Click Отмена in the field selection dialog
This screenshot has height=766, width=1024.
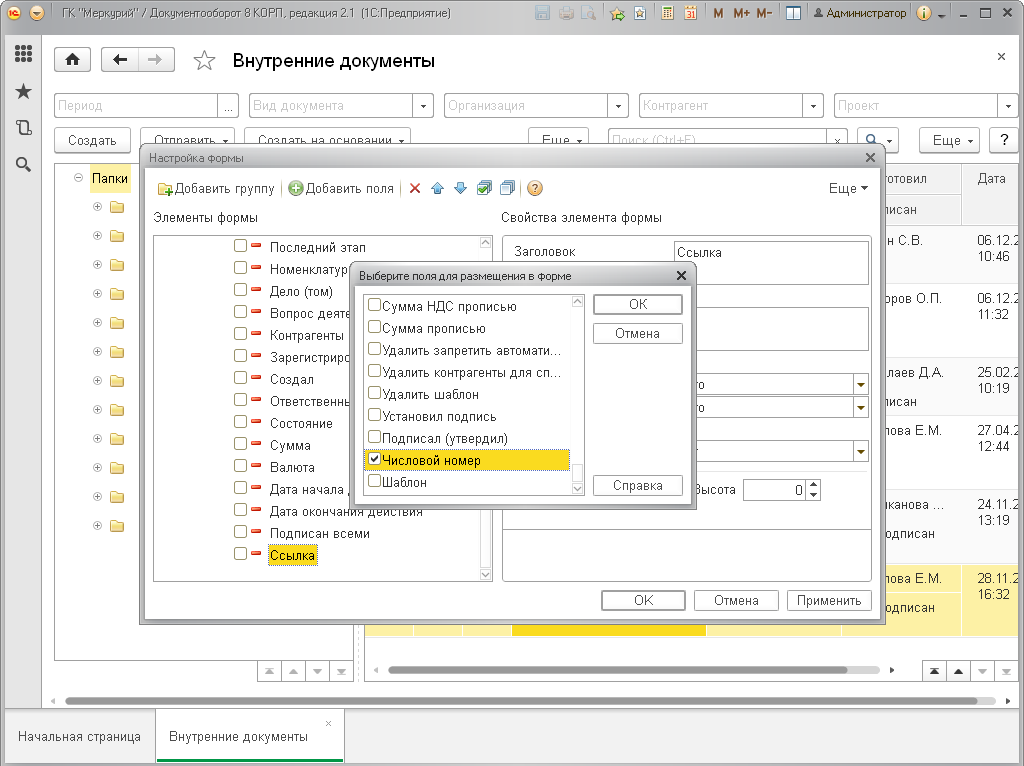point(638,334)
